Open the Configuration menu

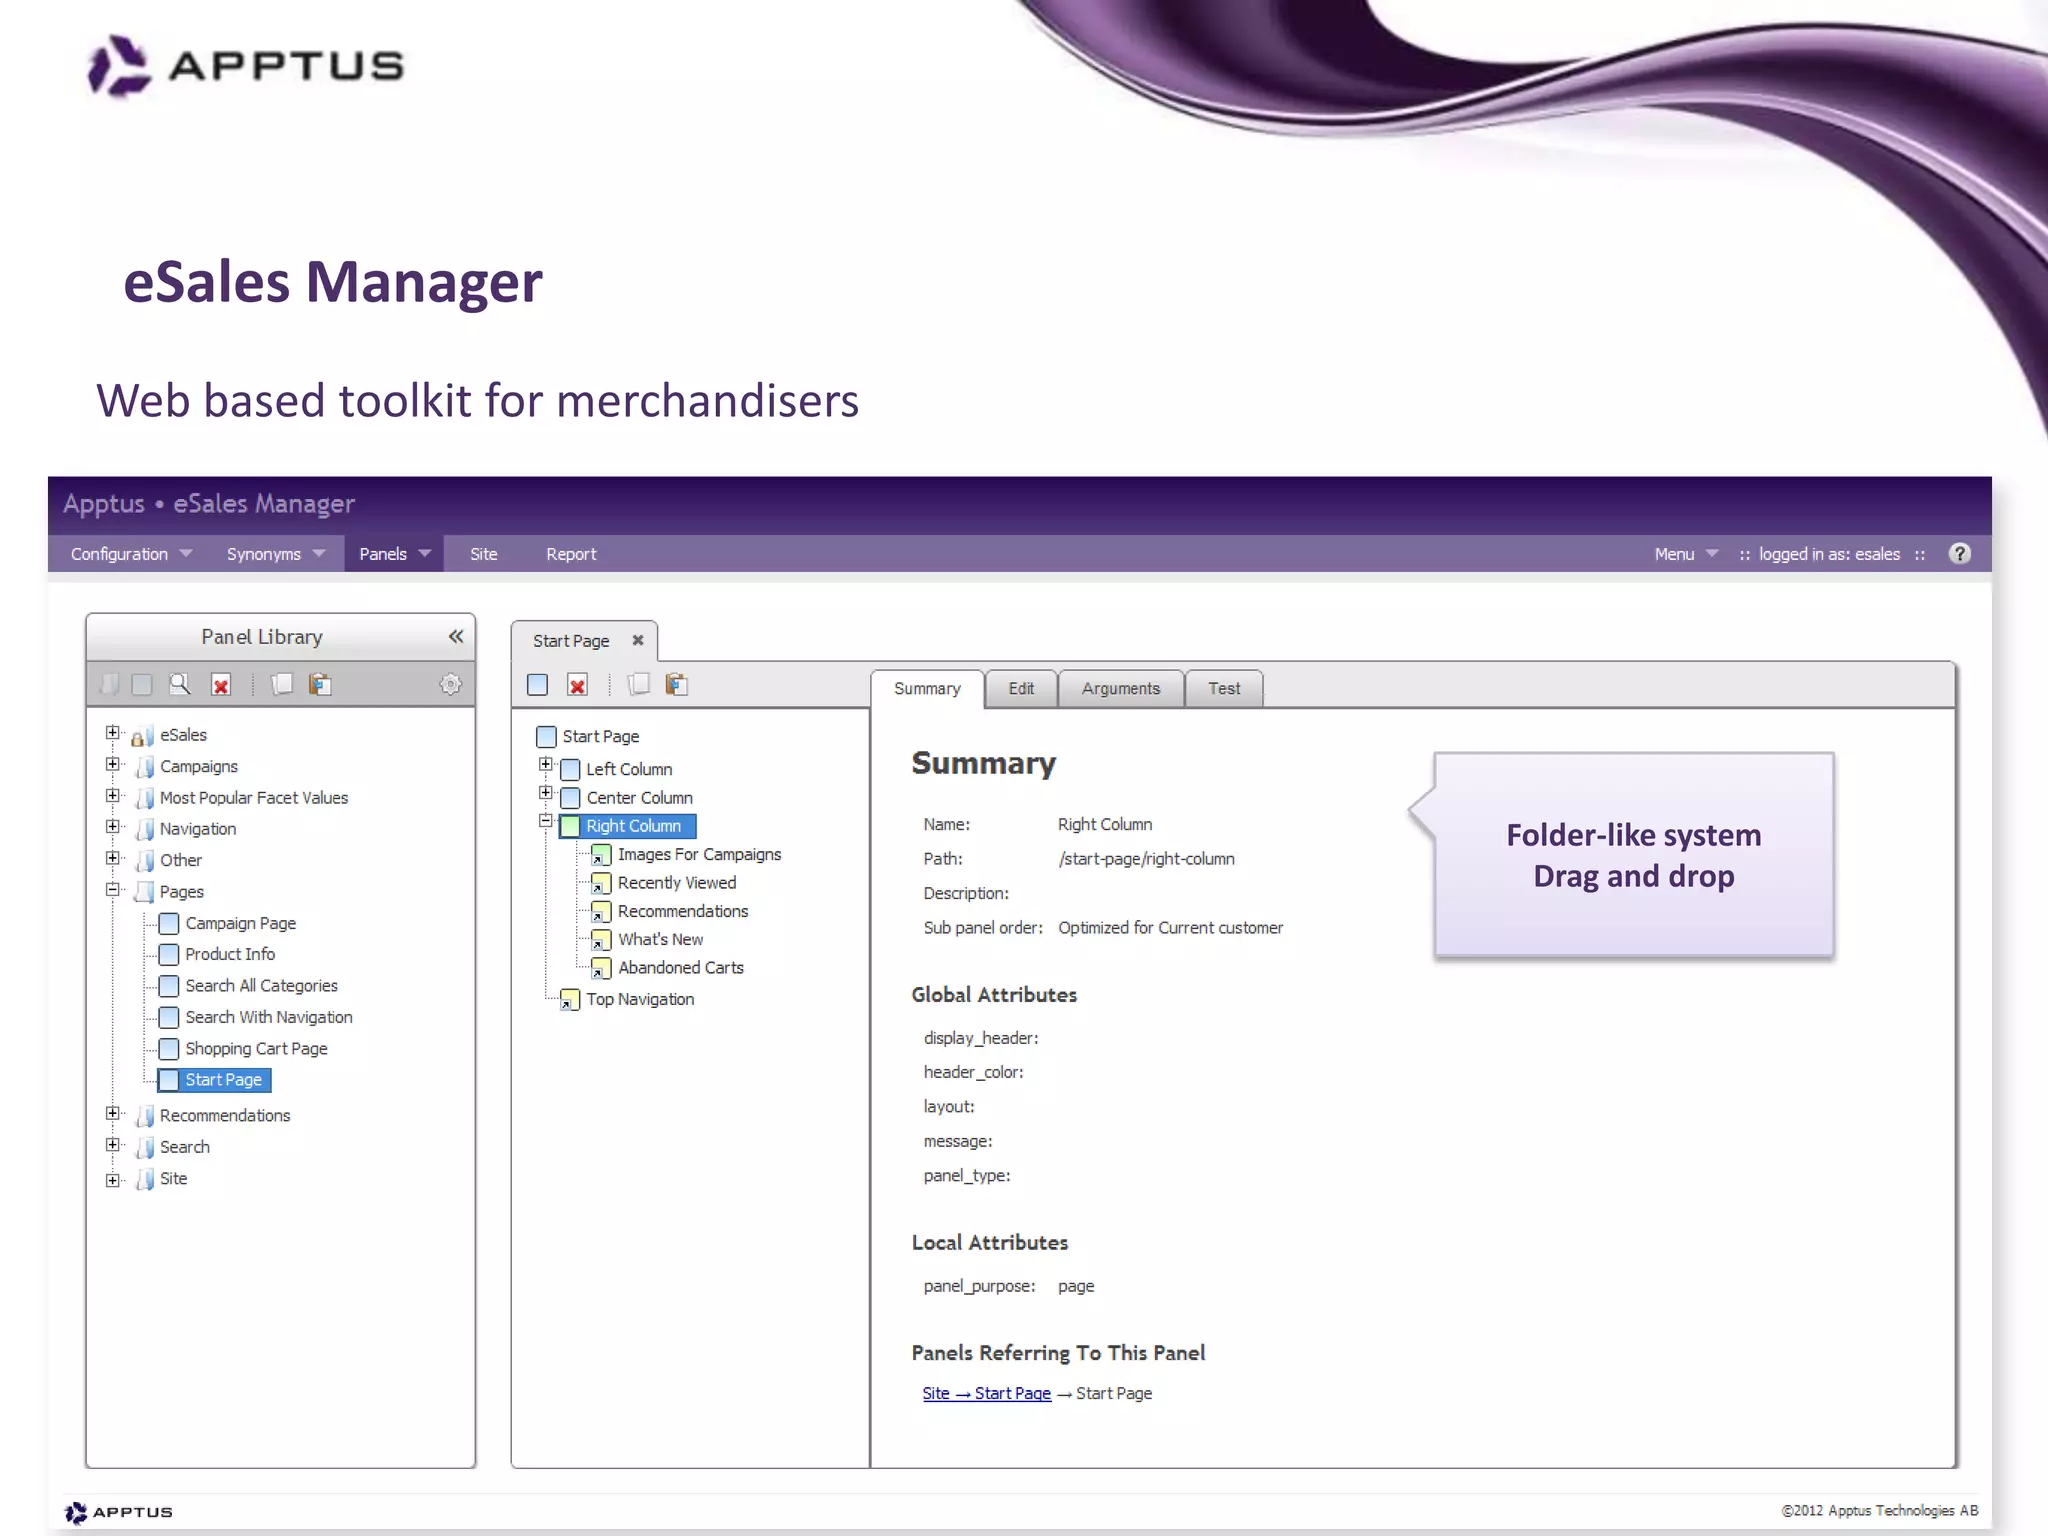[x=131, y=554]
